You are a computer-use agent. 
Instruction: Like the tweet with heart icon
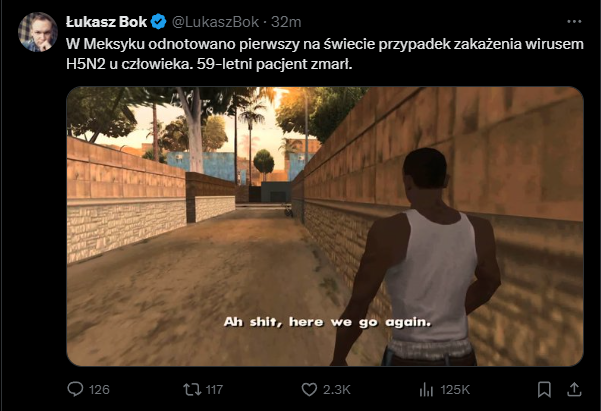309,390
